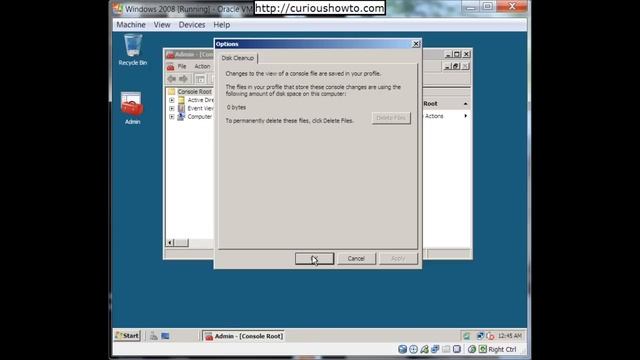Open the VirtualBox Machine menu
The image size is (640, 360).
pos(131,24)
